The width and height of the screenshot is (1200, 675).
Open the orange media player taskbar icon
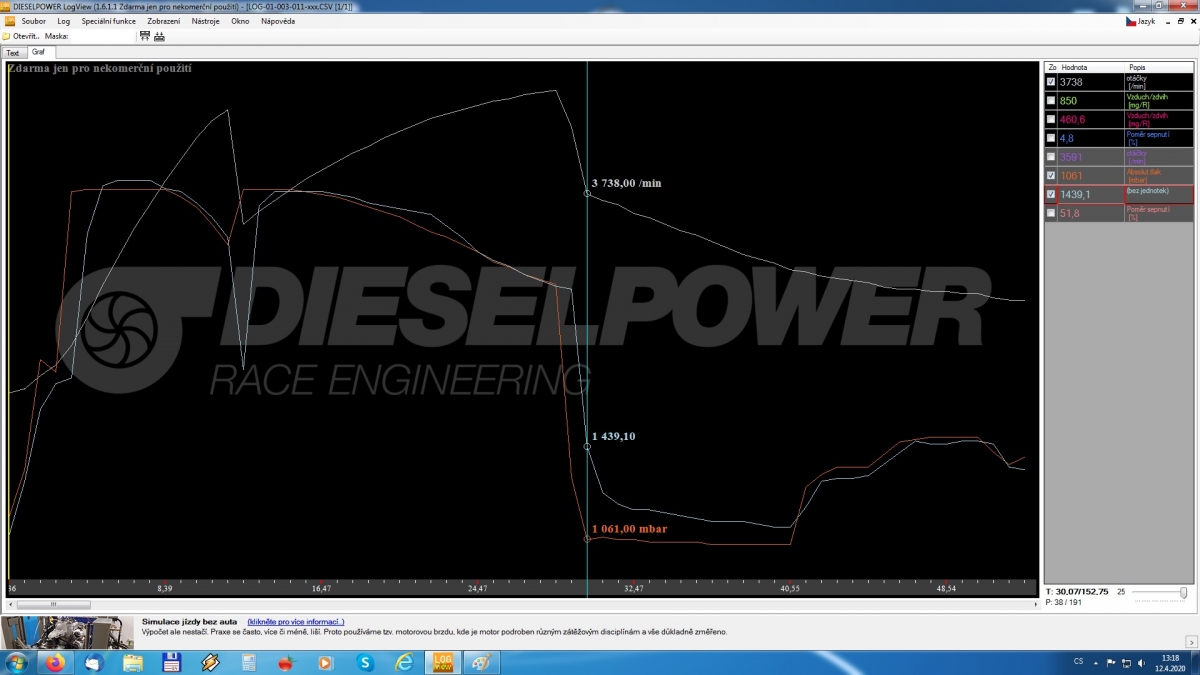click(326, 662)
